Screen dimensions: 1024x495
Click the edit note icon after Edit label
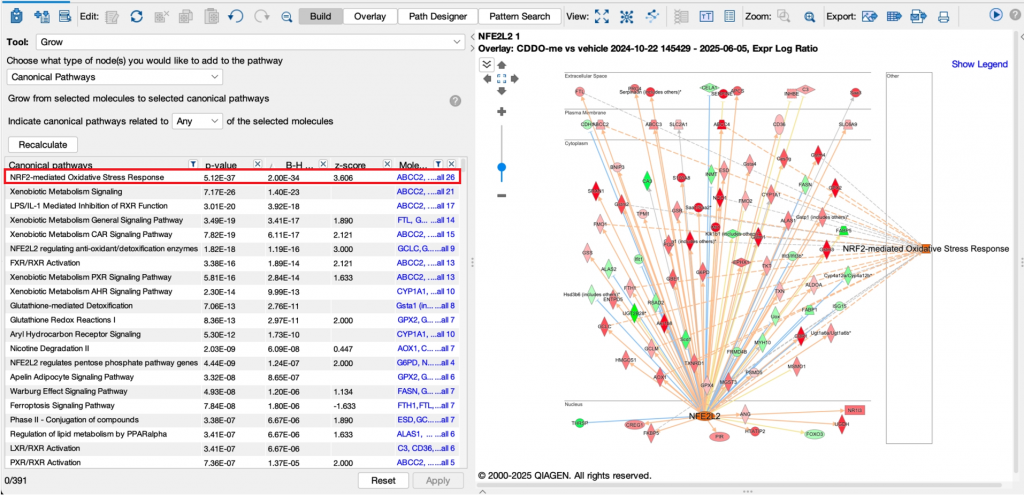[x=112, y=16]
